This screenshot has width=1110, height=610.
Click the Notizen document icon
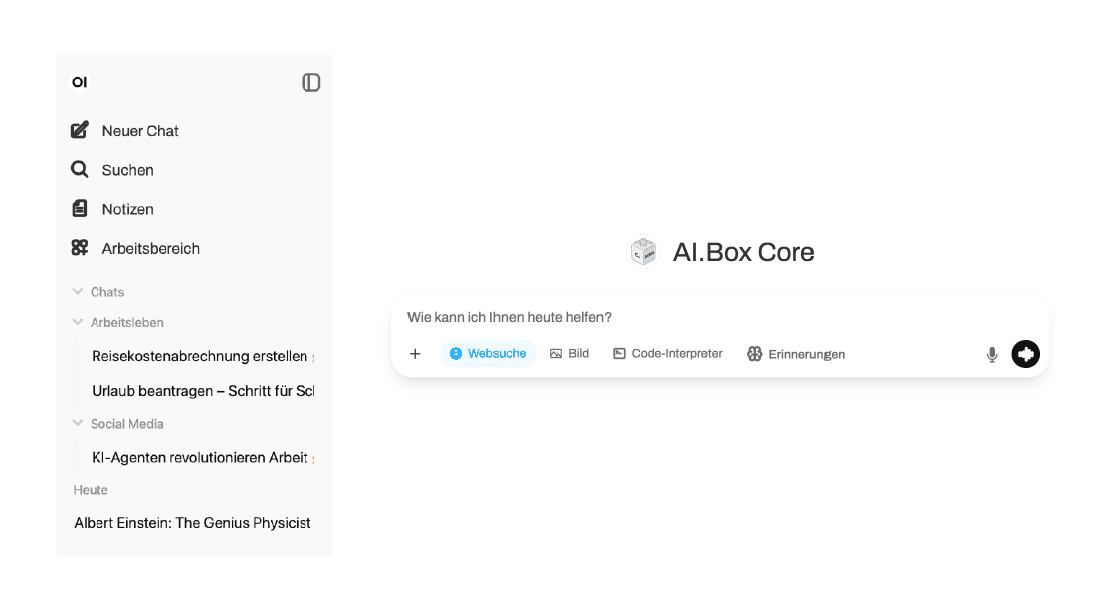[x=80, y=209]
